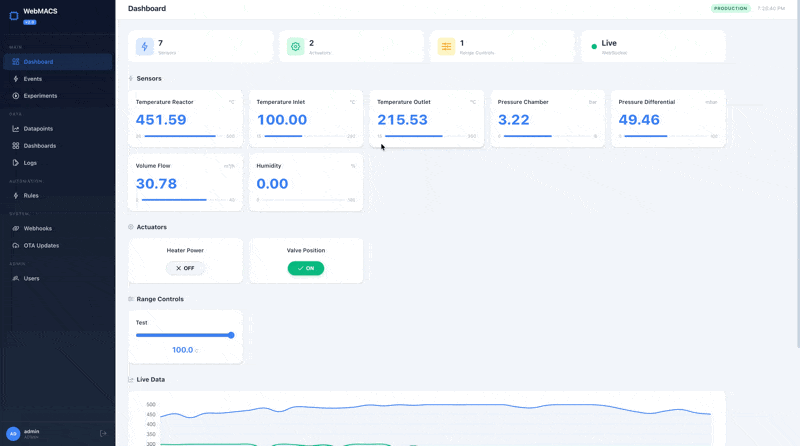The height and width of the screenshot is (446, 800).
Task: Click the Dashboard grid icon in sidebar
Action: point(16,62)
